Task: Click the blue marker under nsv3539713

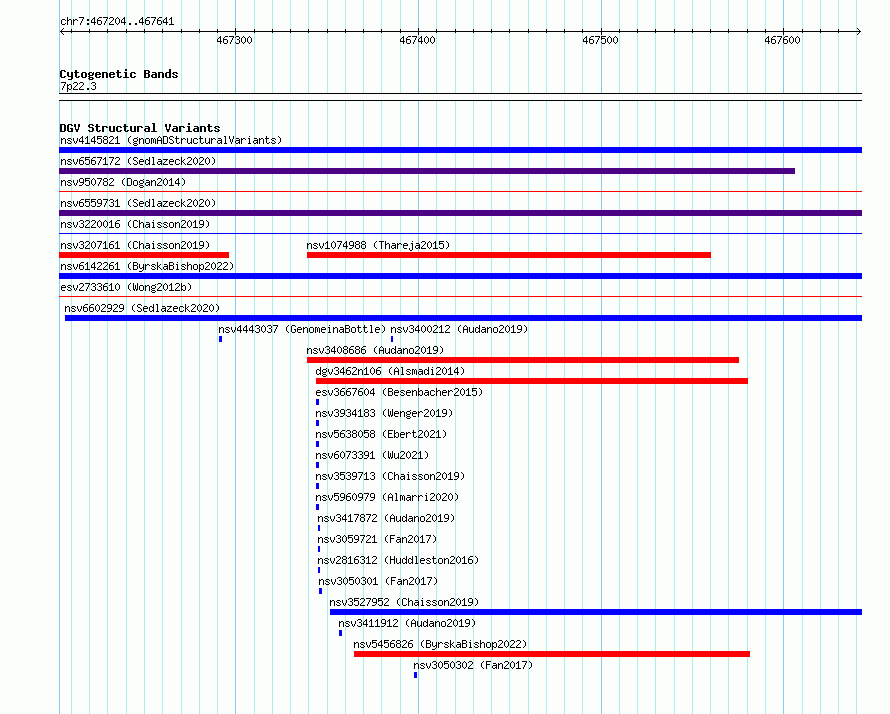Action: pyautogui.click(x=317, y=486)
